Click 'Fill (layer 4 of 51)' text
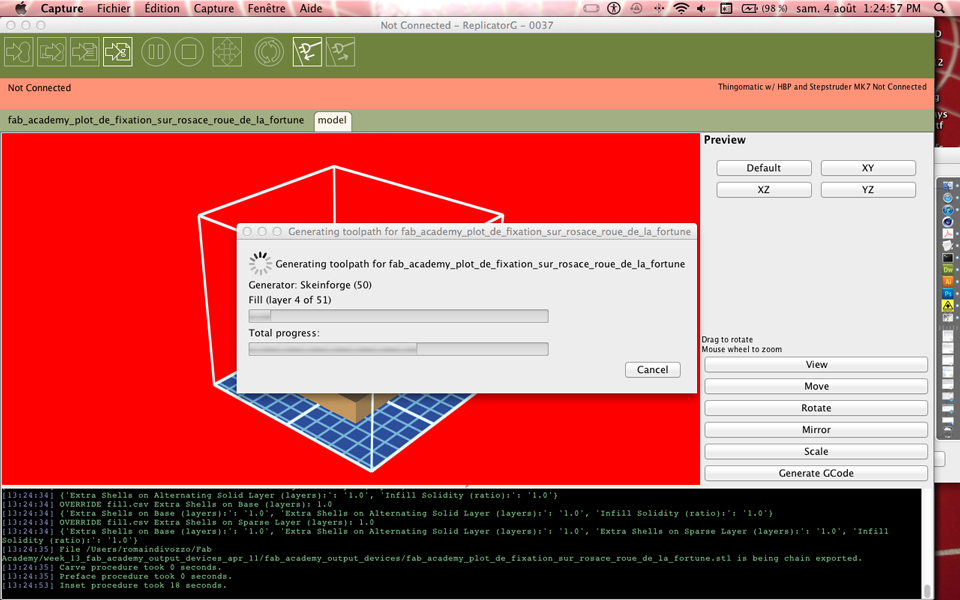 pos(290,300)
